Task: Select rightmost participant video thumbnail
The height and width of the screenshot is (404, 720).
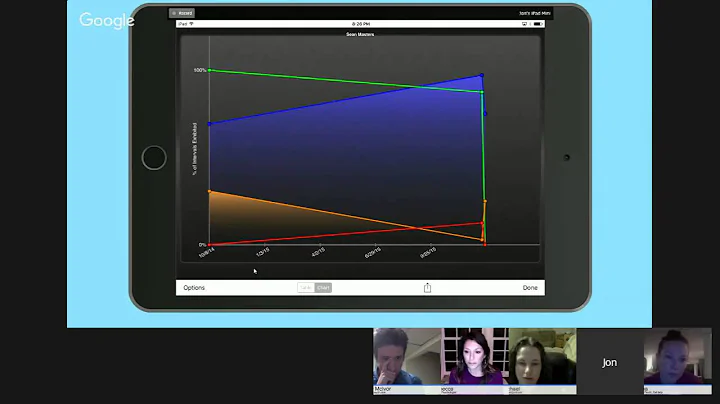Action: pyautogui.click(x=677, y=361)
